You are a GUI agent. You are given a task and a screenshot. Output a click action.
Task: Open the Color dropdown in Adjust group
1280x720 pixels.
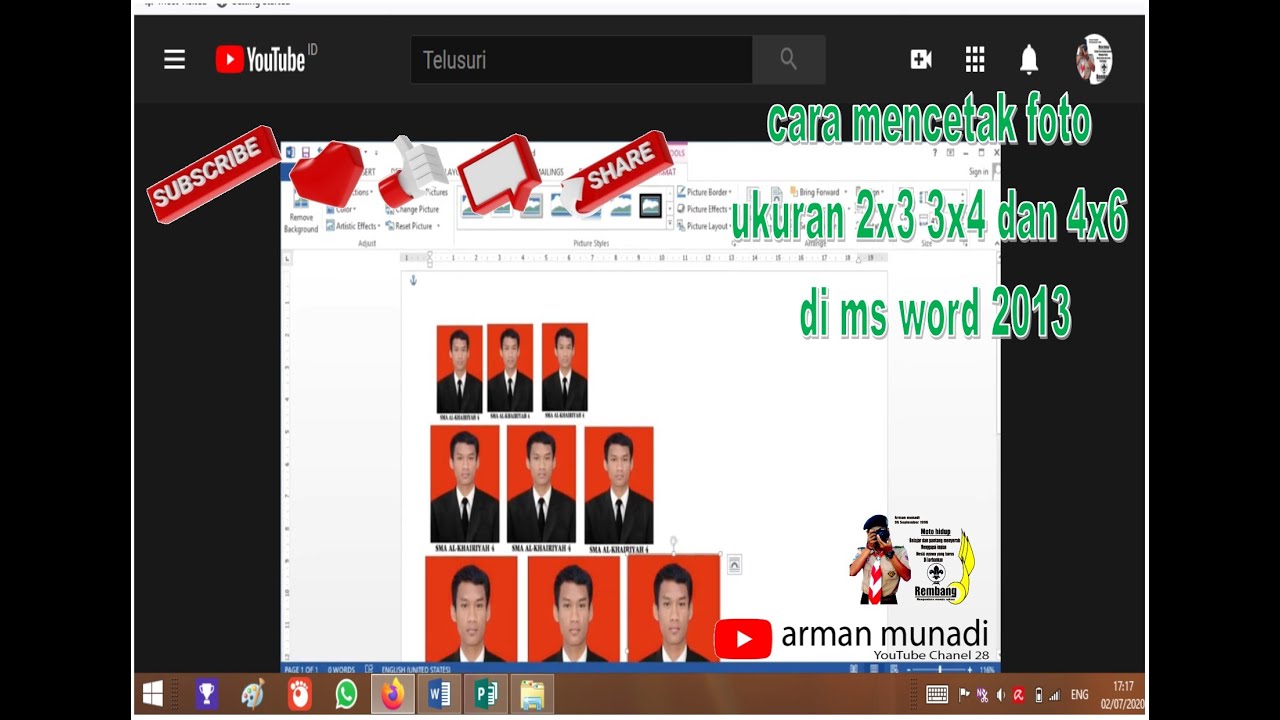pos(346,210)
